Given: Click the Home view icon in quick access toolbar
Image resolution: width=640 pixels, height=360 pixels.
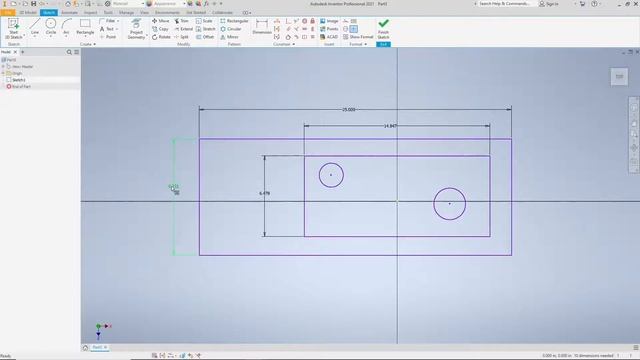Looking at the screenshot, I should [68, 4].
